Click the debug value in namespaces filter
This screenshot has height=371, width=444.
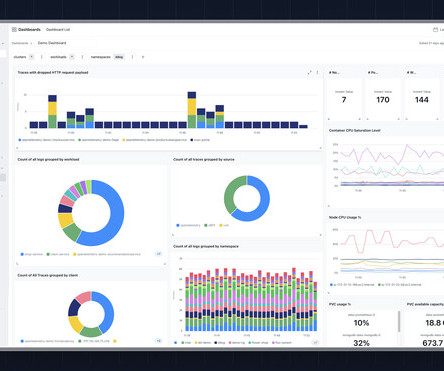coord(119,57)
